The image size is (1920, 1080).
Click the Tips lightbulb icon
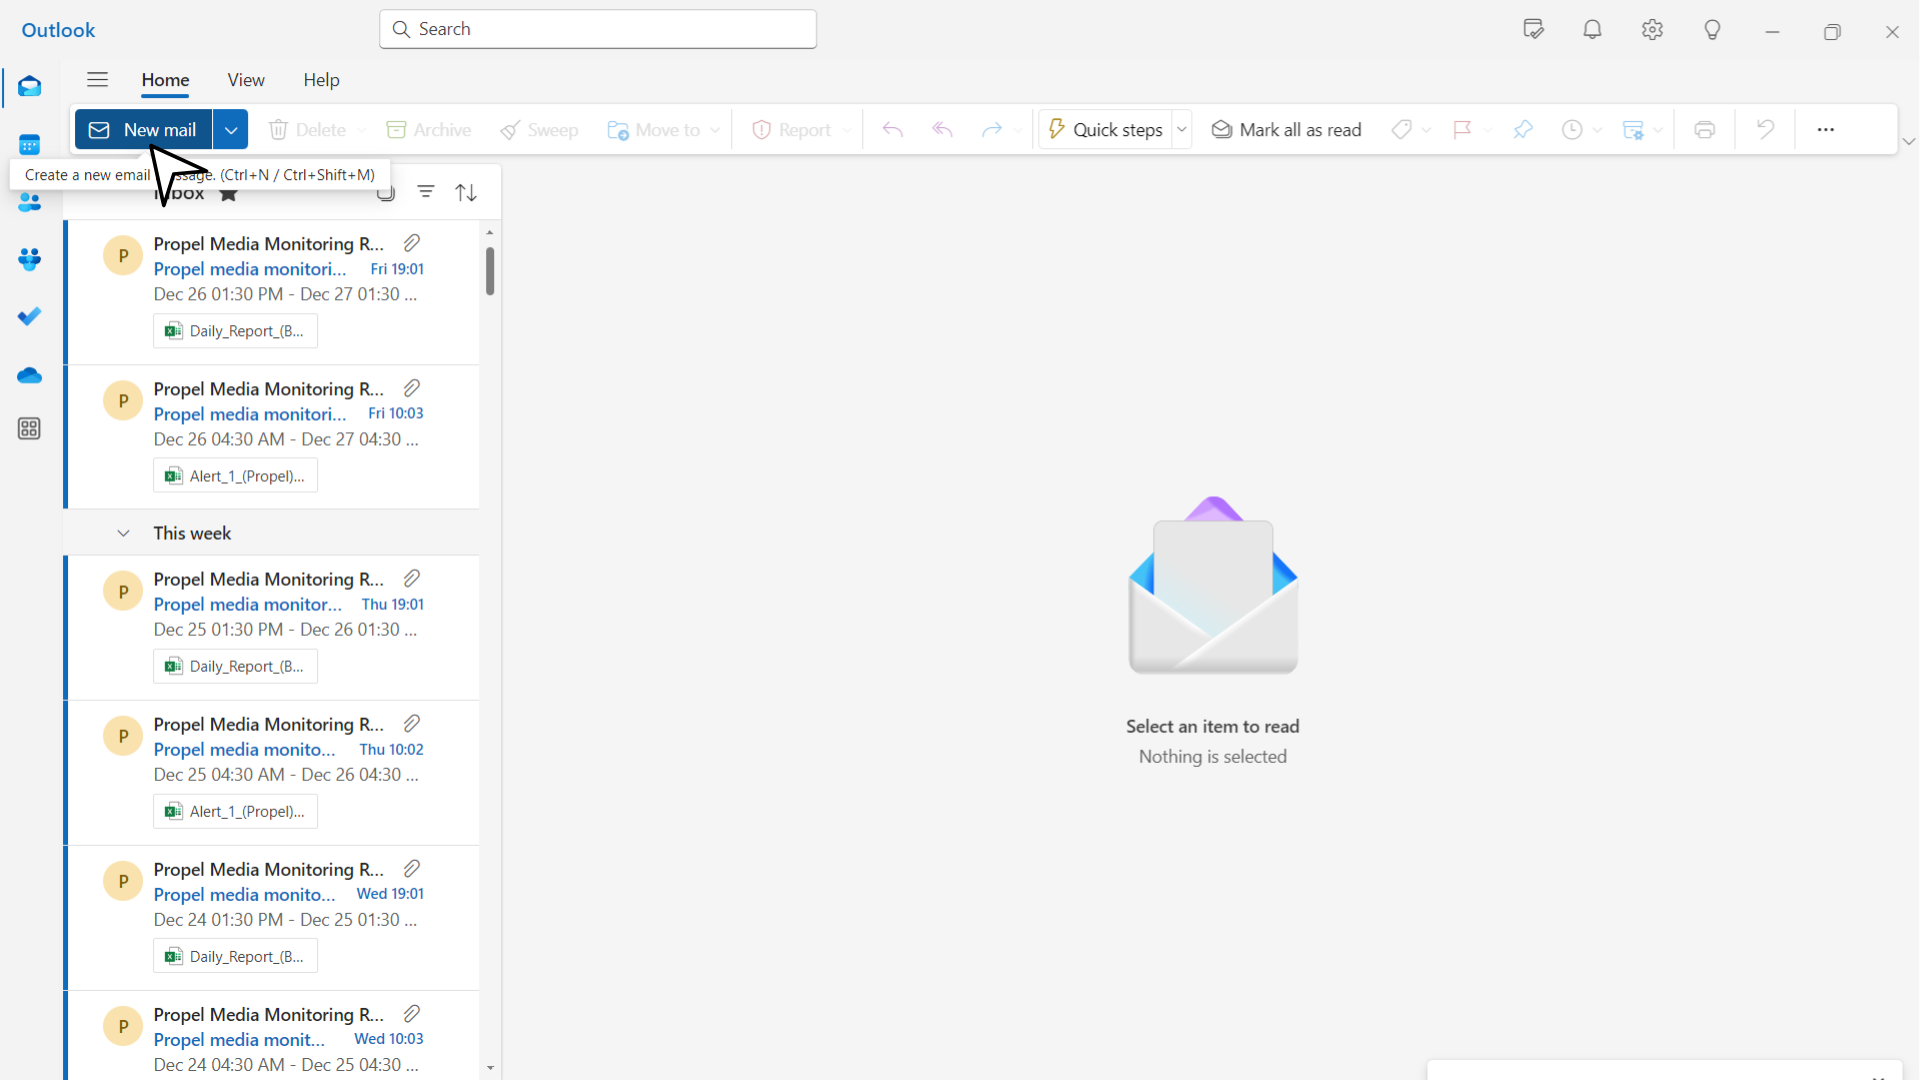tap(1712, 30)
